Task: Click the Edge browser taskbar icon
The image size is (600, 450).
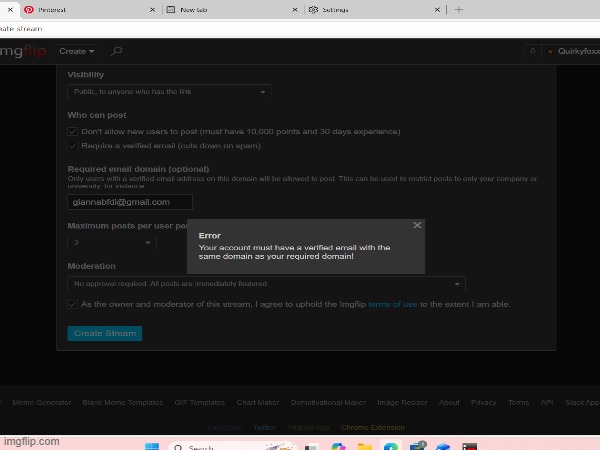Action: pyautogui.click(x=391, y=447)
